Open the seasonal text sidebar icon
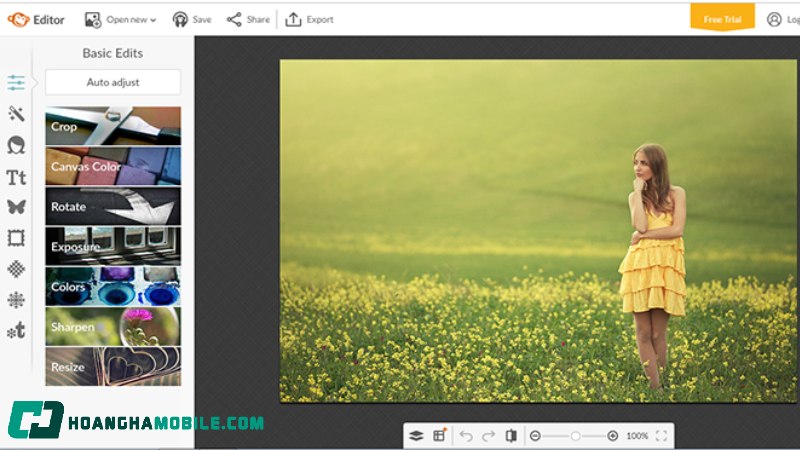Image resolution: width=800 pixels, height=450 pixels. [x=16, y=331]
